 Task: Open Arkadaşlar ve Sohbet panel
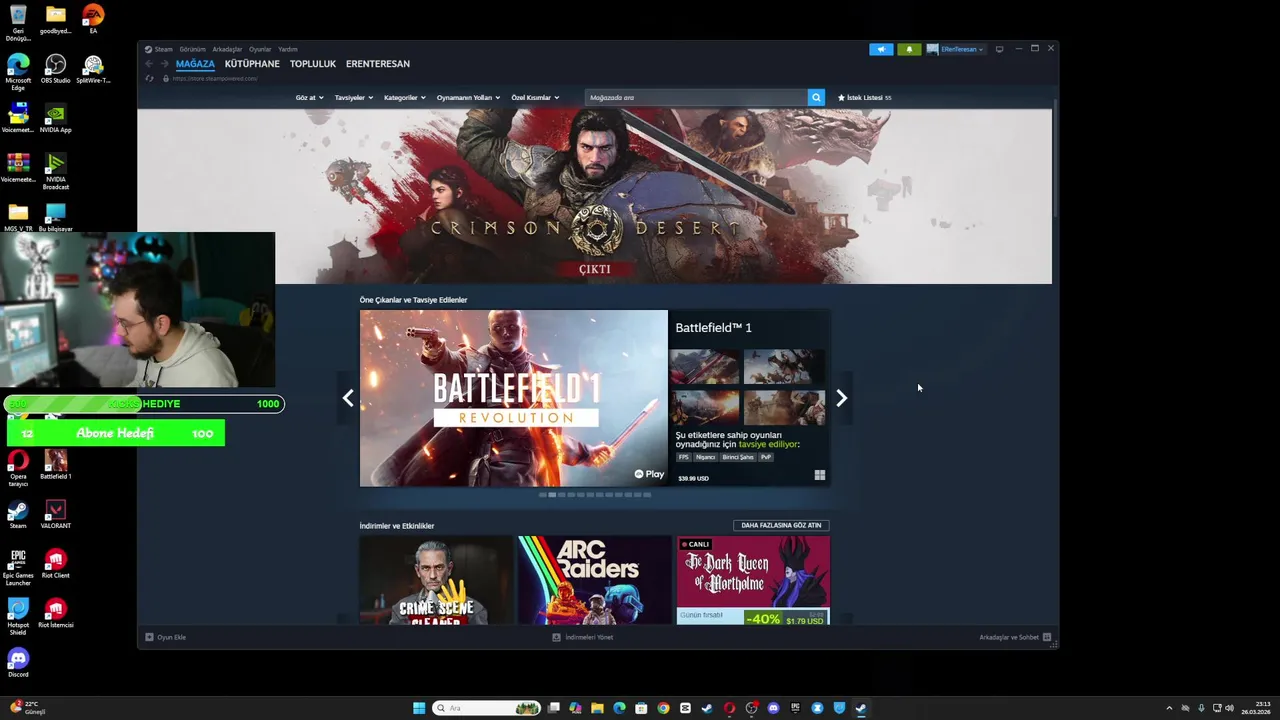[x=1015, y=637]
